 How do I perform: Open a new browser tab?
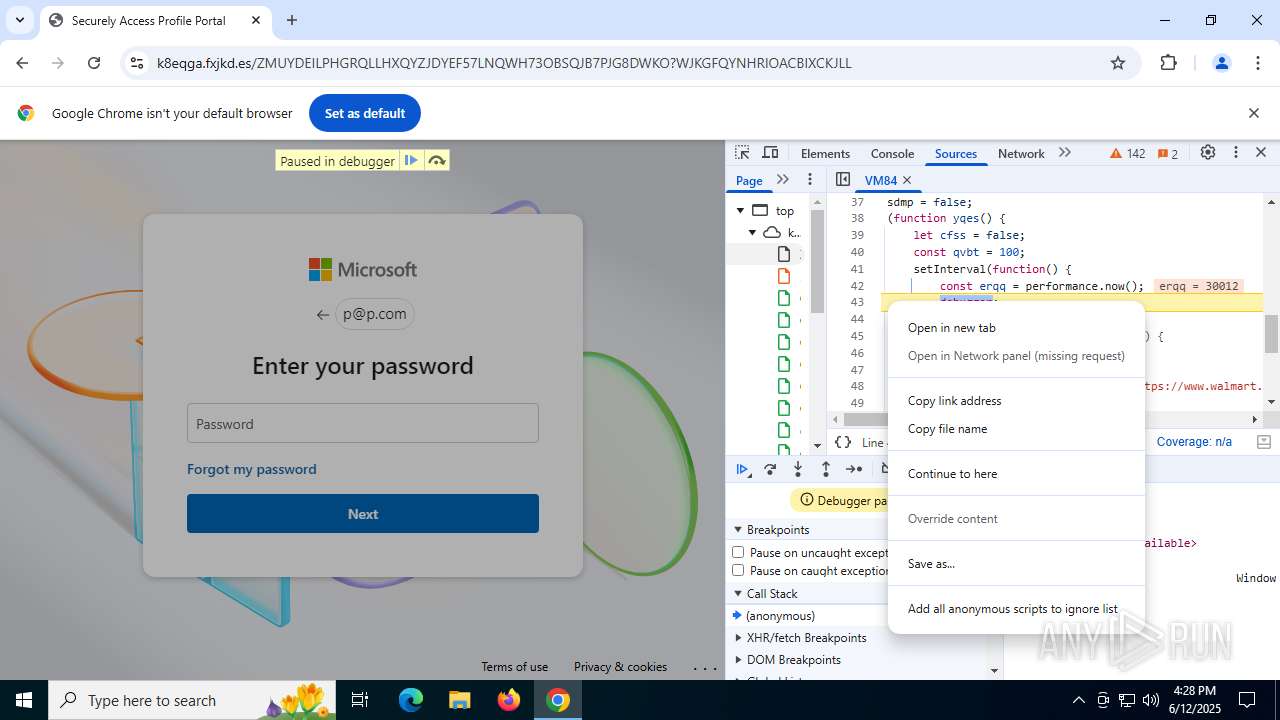(x=292, y=20)
